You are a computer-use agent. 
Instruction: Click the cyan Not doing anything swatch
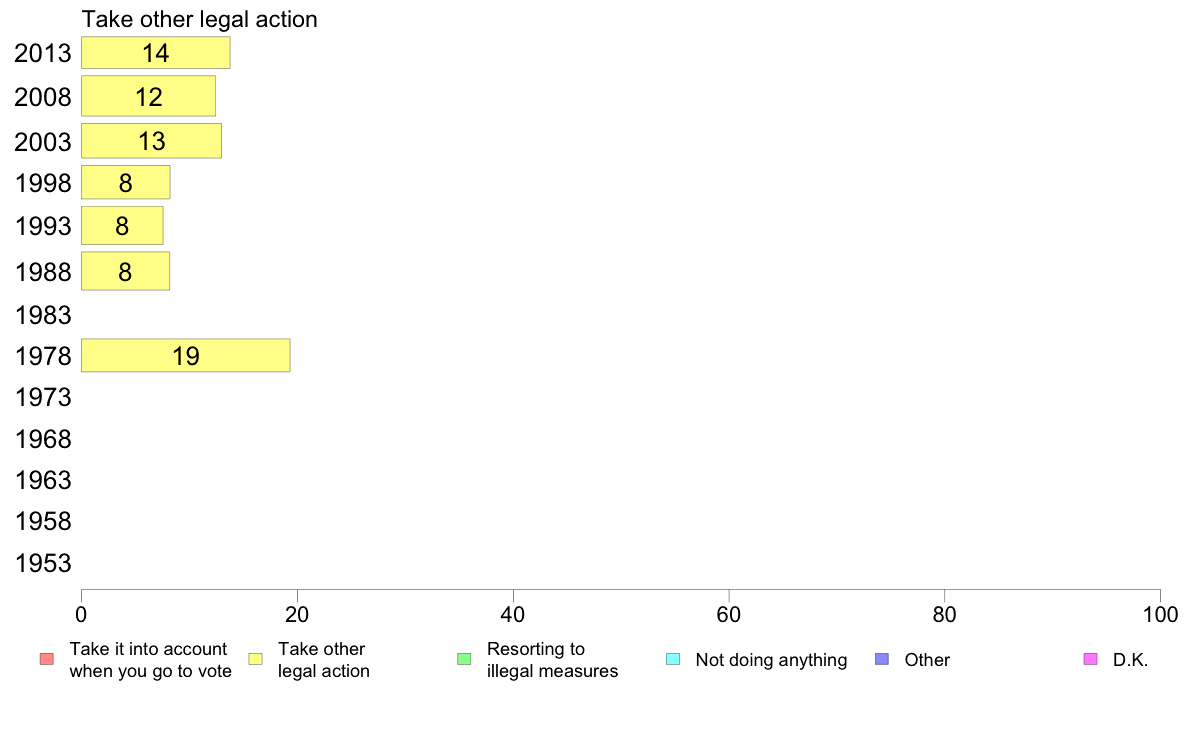click(x=673, y=659)
